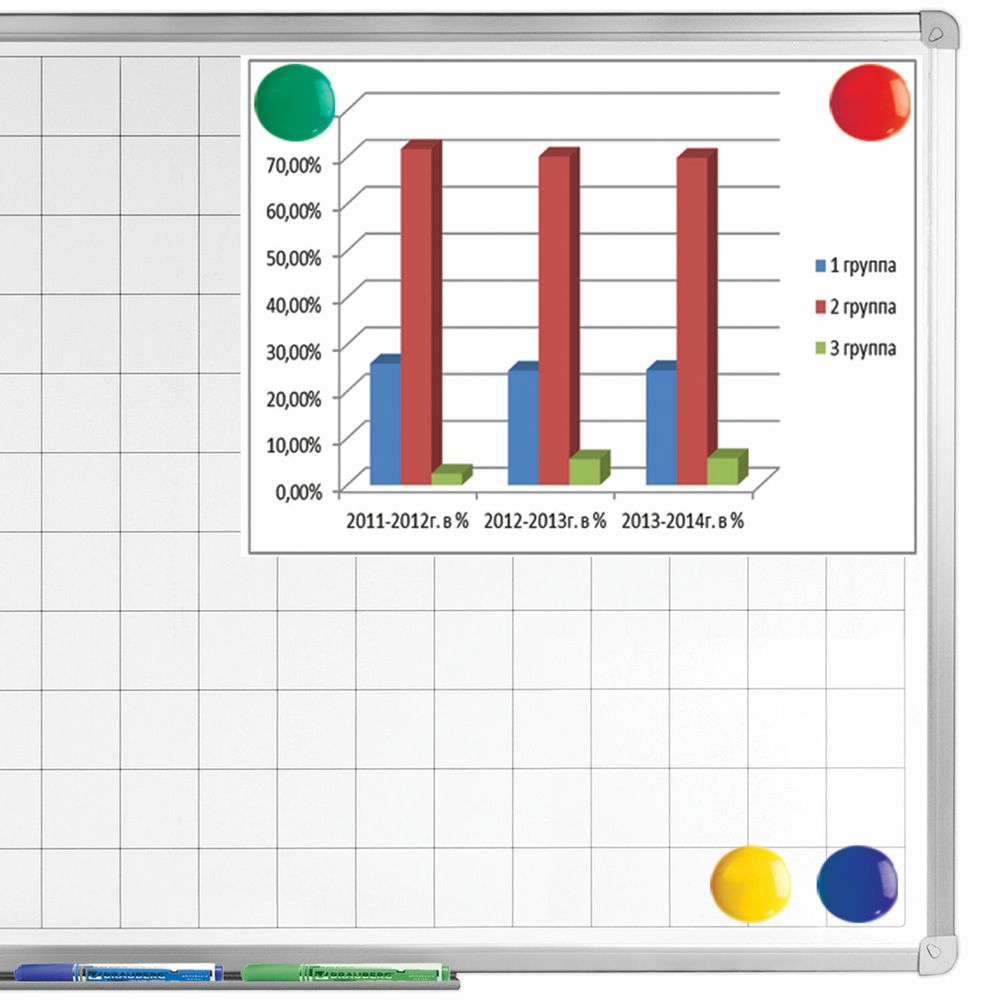The image size is (1000, 1000).
Task: Click the green bar for 2013-2014
Action: (722, 471)
